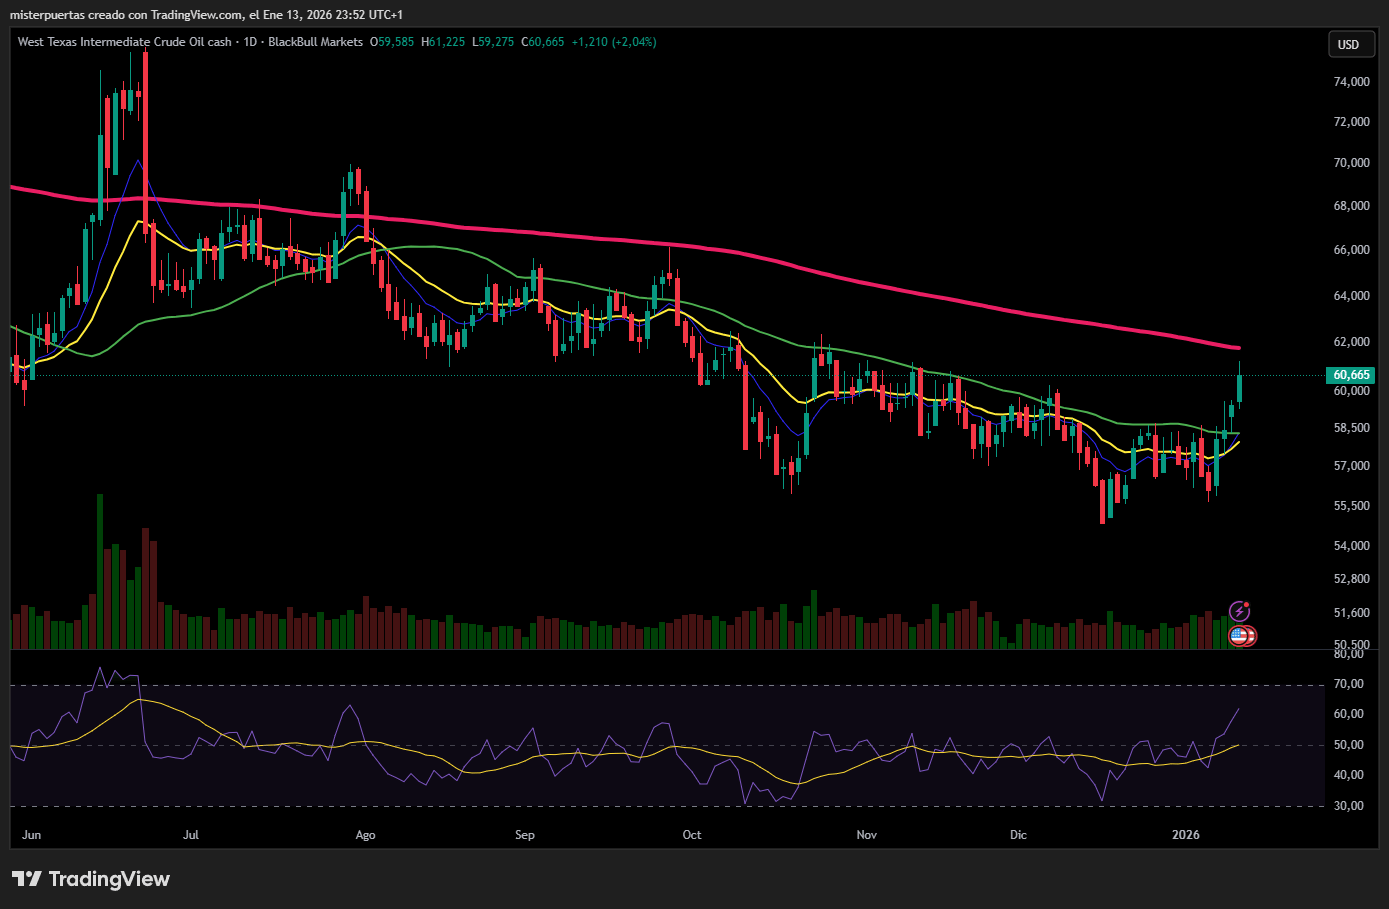Viewport: 1389px width, 909px height.
Task: Click the 68,000 price axis label
Action: click(1352, 206)
